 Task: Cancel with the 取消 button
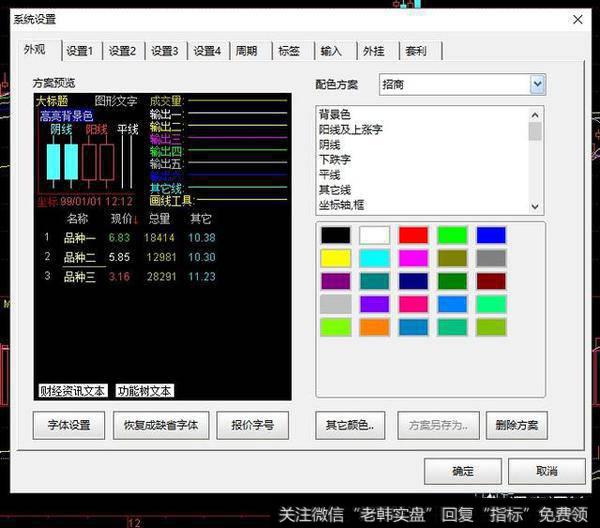pyautogui.click(x=546, y=471)
